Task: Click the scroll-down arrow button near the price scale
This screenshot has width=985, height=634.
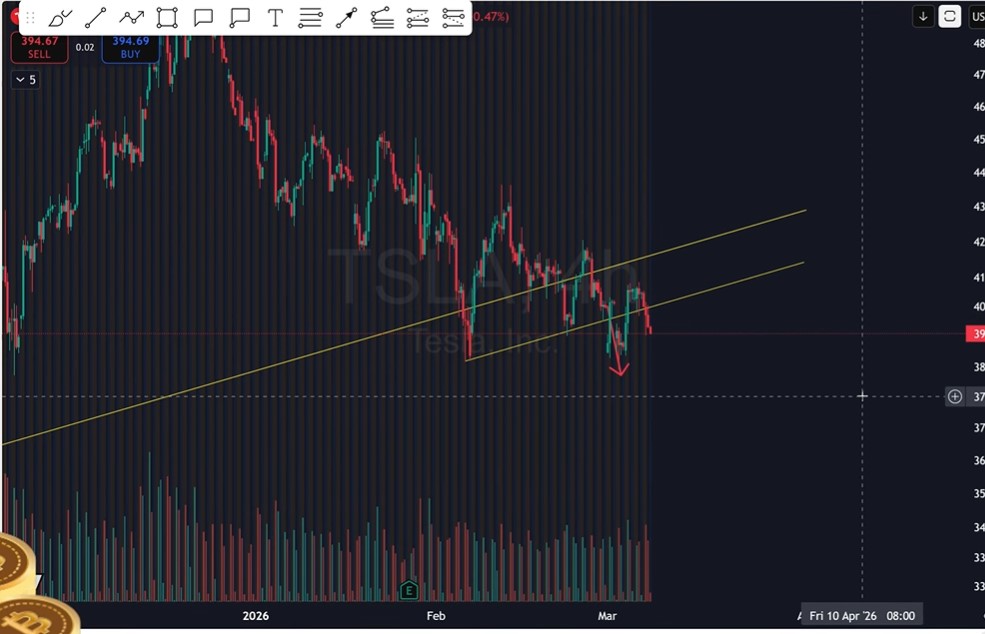Action: tap(923, 16)
